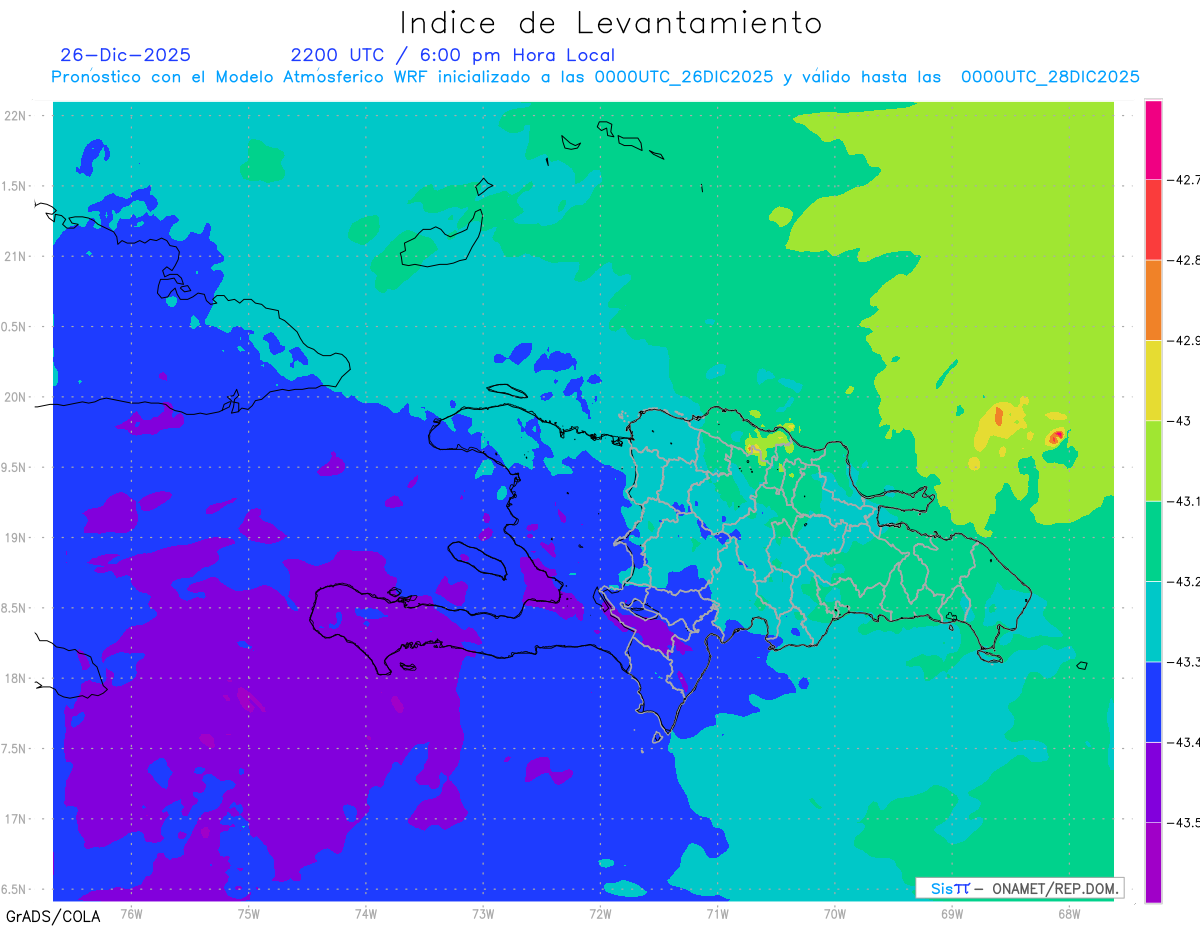
Task: Click the '17N' latitude label
Action: point(16,819)
